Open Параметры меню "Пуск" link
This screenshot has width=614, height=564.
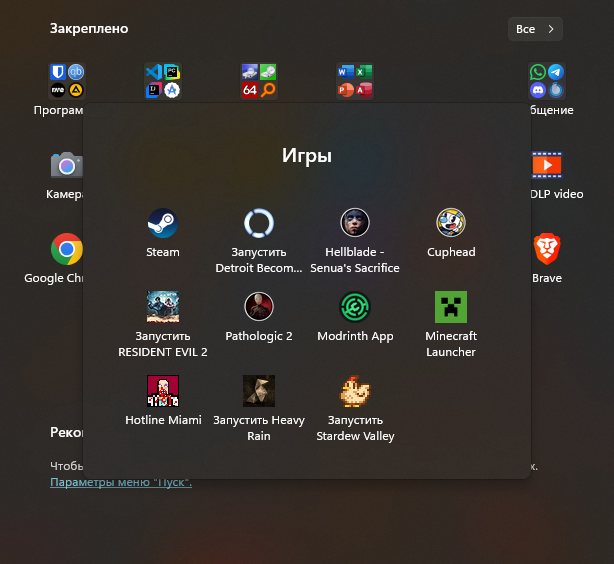[x=121, y=482]
